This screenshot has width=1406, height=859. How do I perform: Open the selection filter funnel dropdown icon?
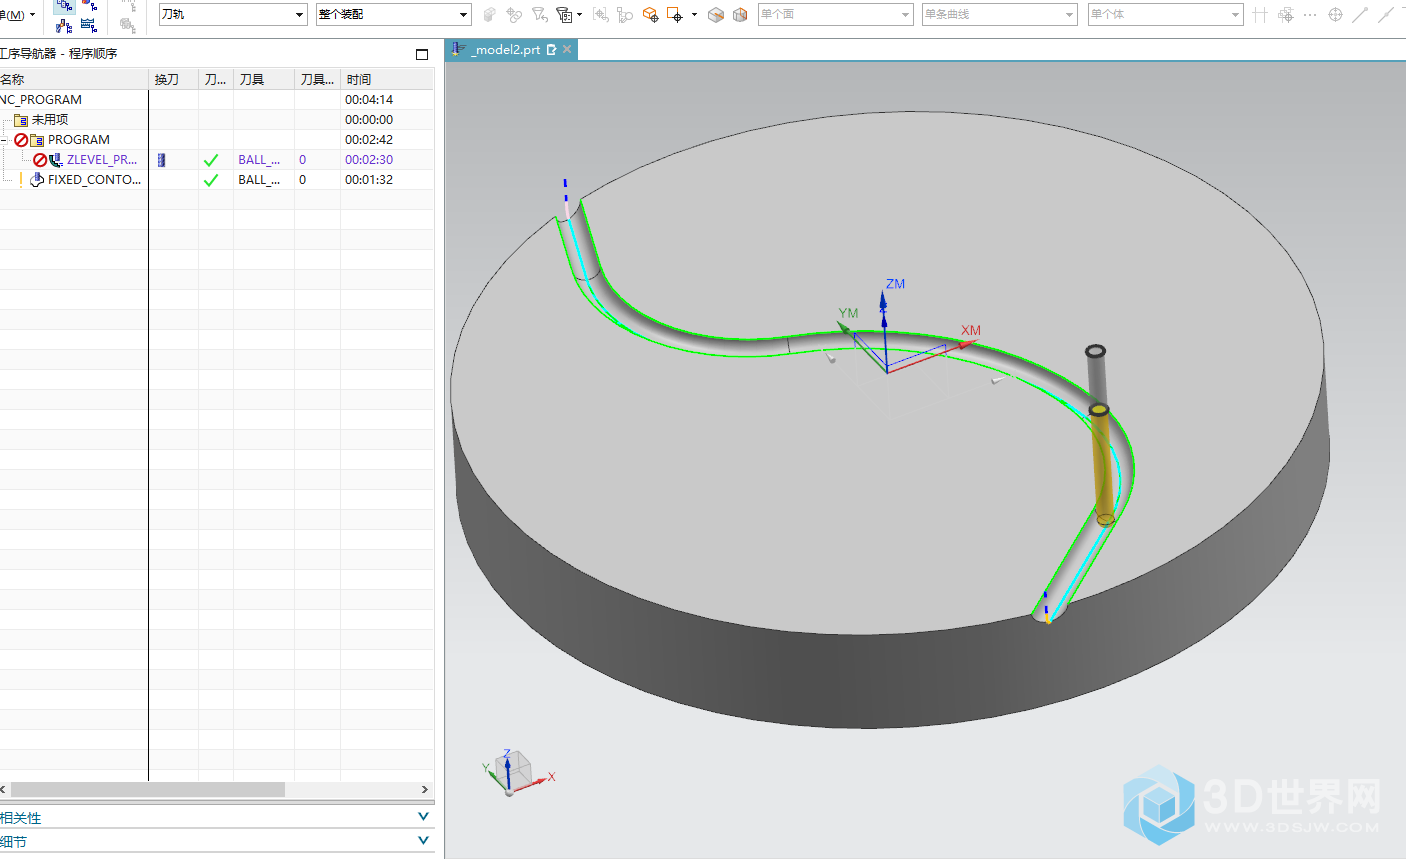coord(567,15)
